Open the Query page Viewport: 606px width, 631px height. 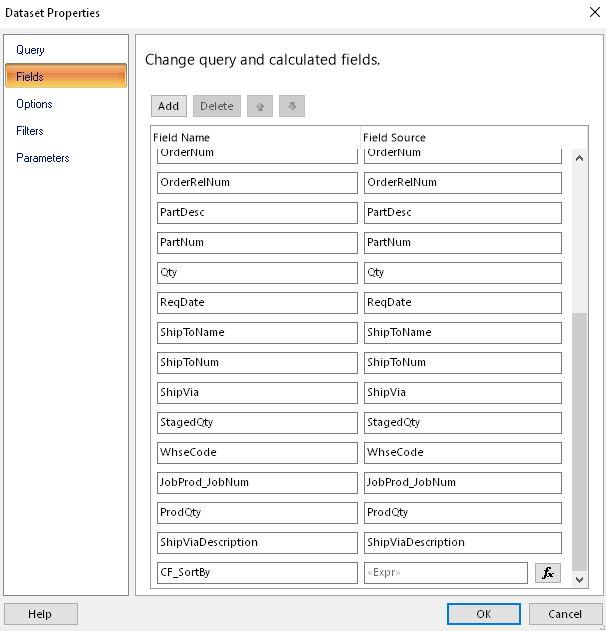click(30, 50)
